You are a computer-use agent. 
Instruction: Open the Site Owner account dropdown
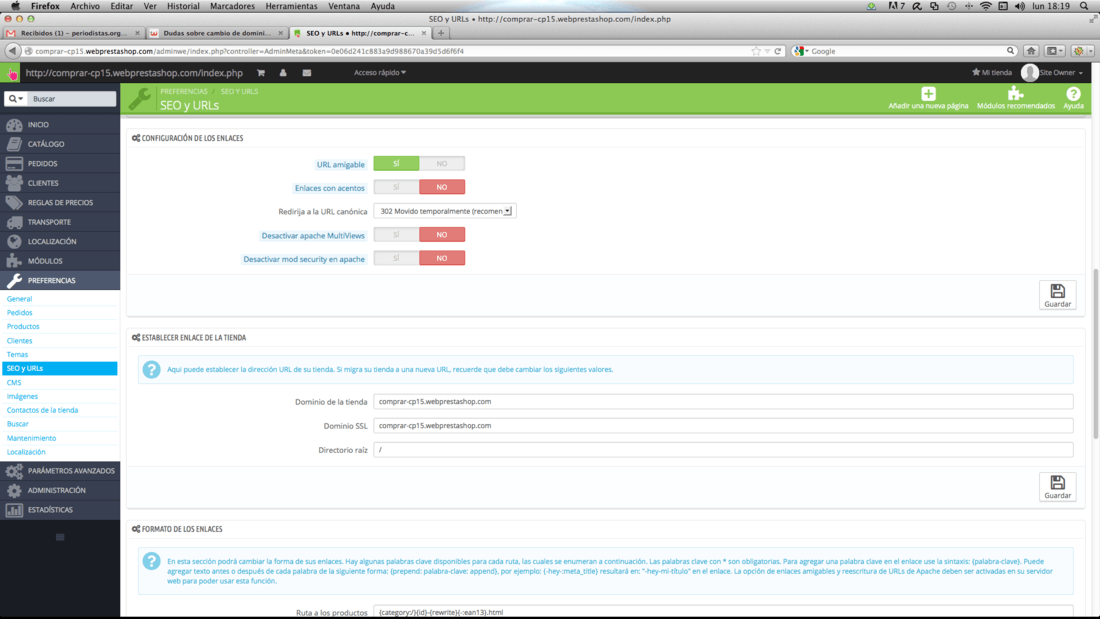1052,72
